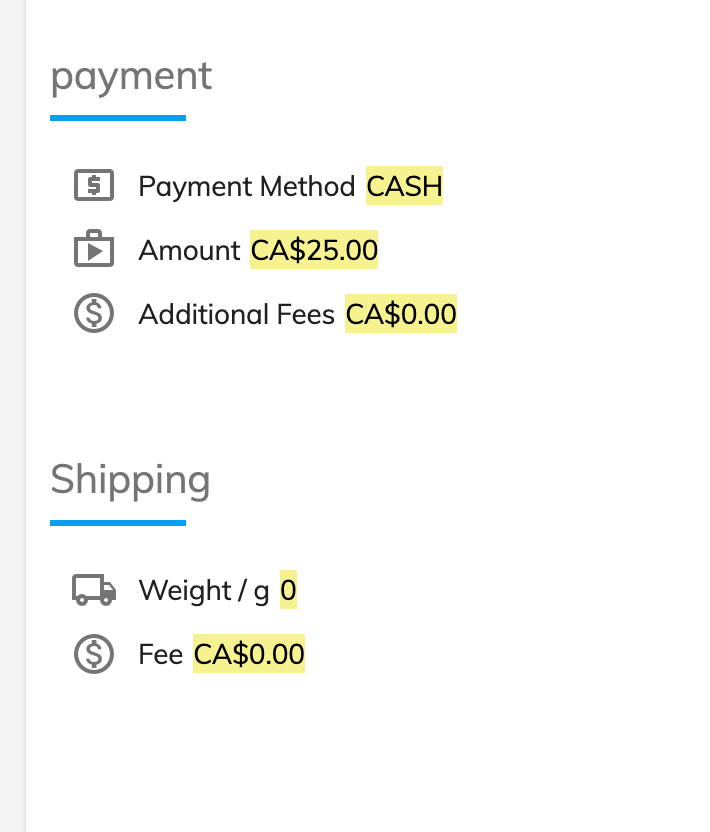Click the gray strip along the left edge

[x=12, y=416]
